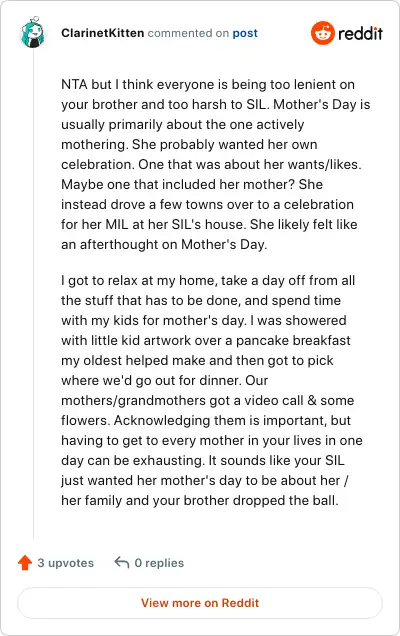Viewport: 400px width, 636px height.
Task: Click the line starting "mothers/grandmothers got a video"
Action: click(x=208, y=400)
